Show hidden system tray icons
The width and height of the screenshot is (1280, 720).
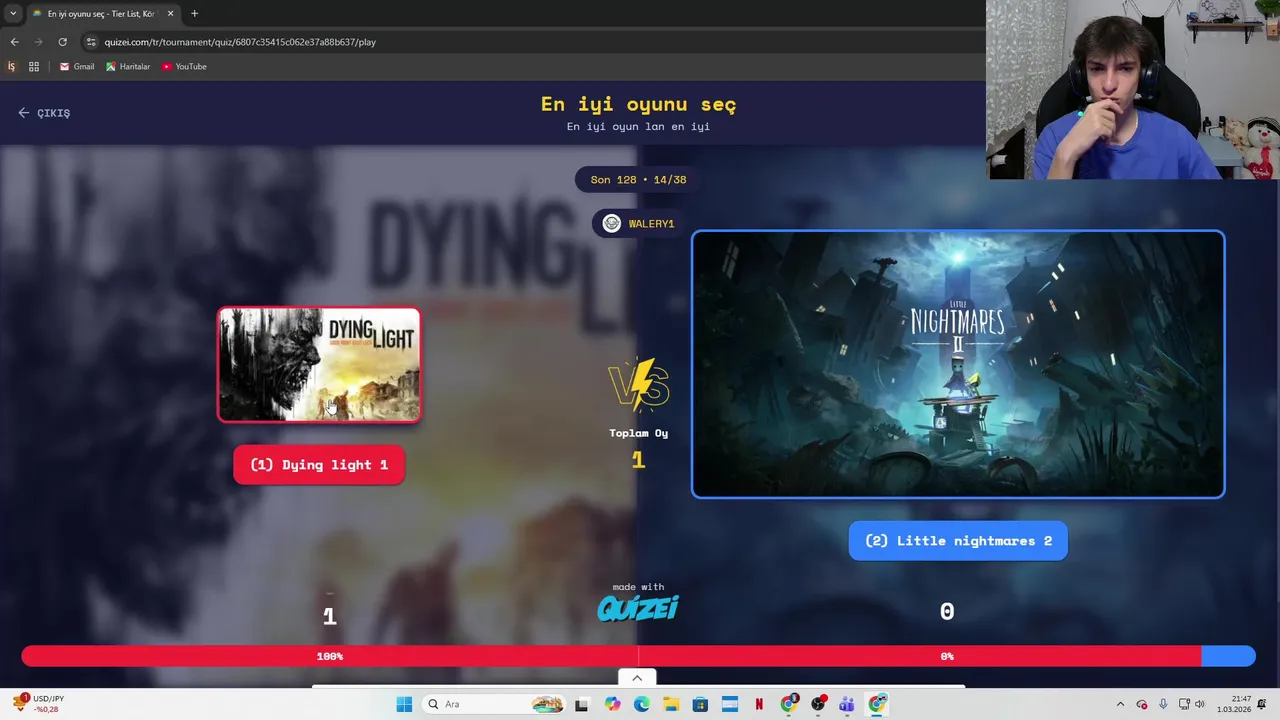[x=1120, y=704]
